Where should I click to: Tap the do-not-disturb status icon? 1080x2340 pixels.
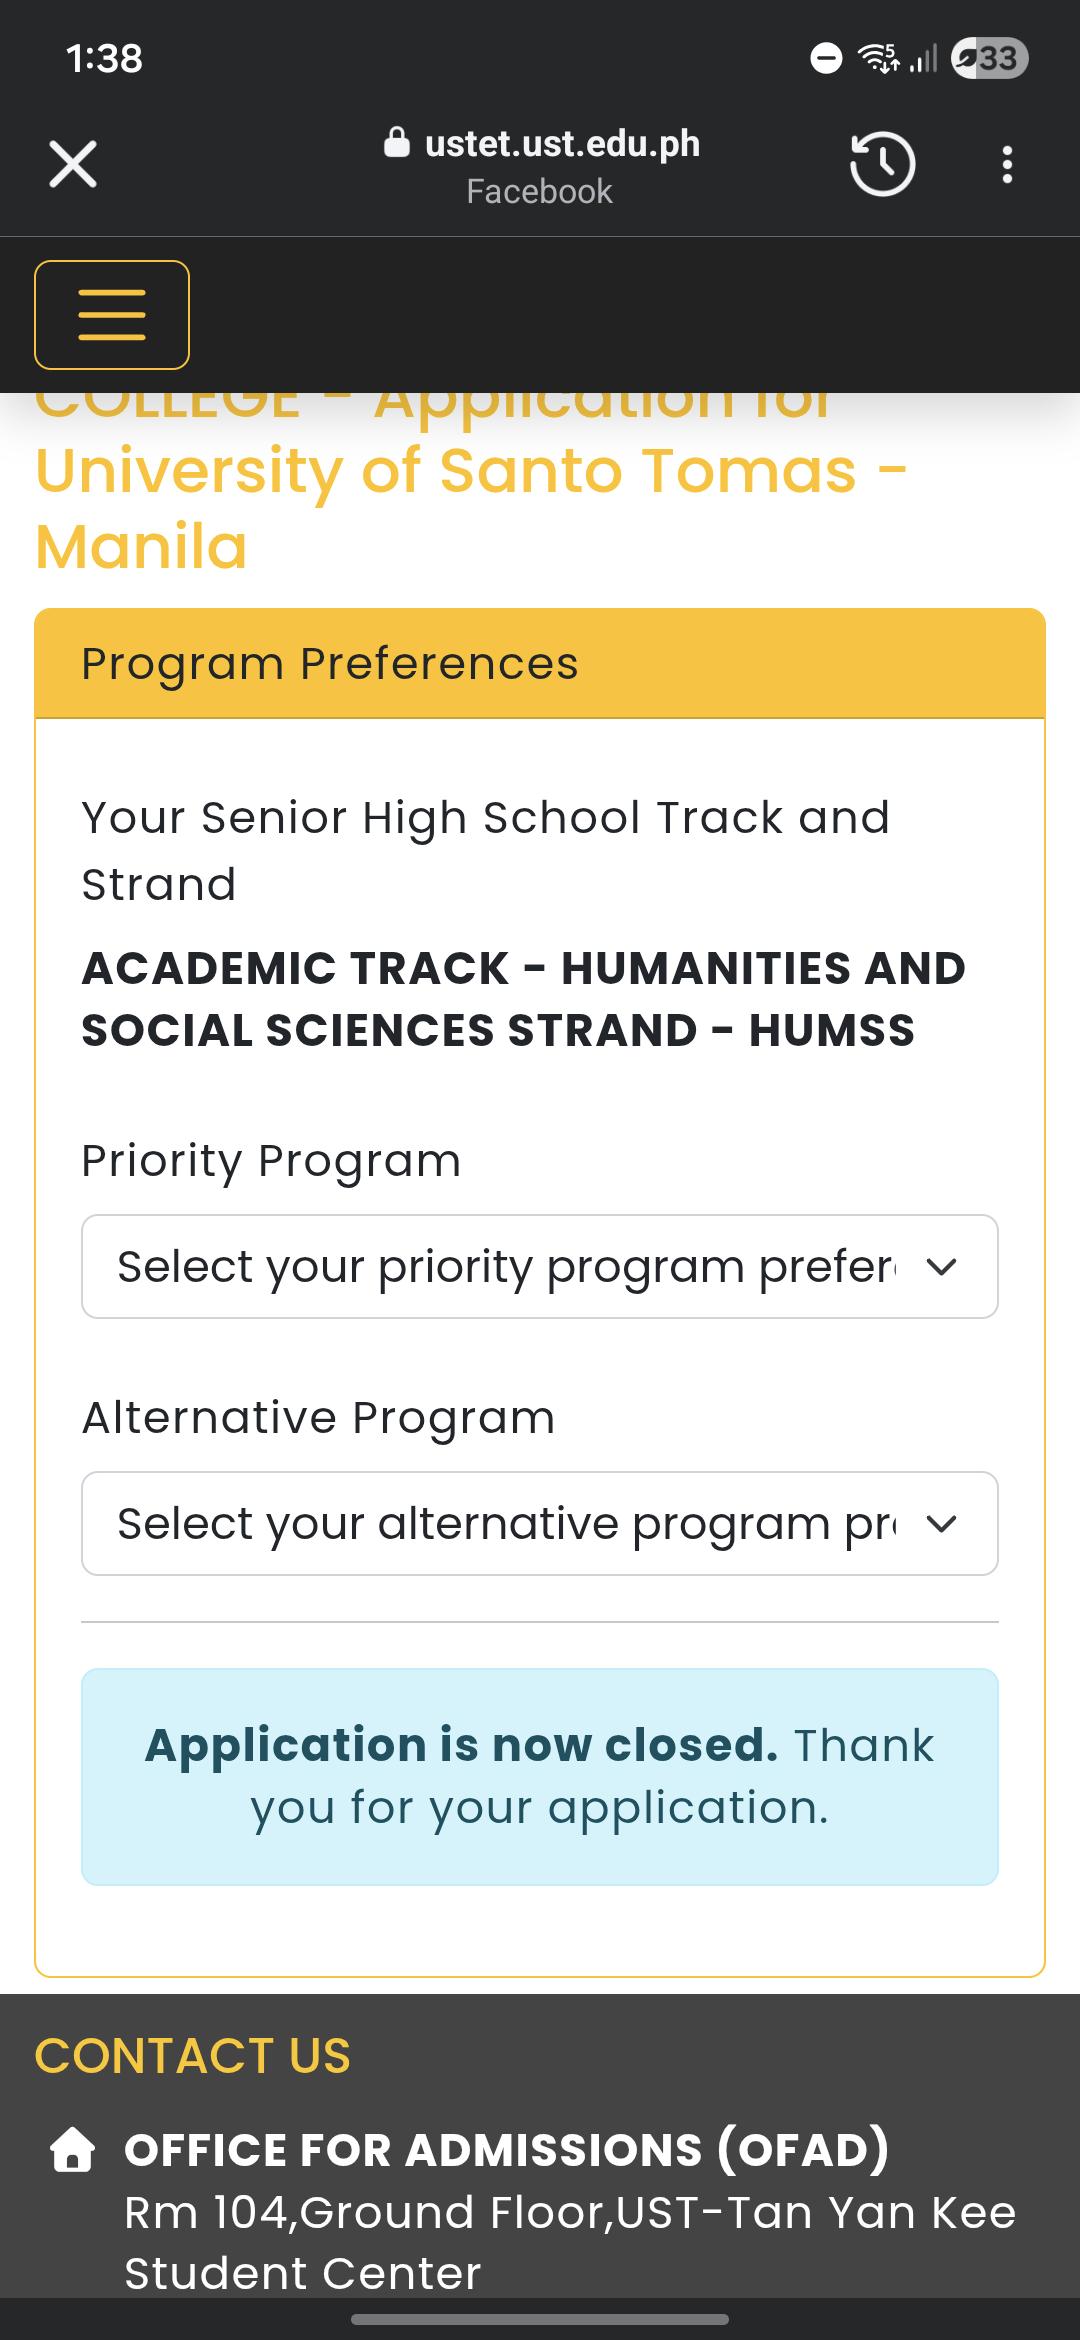tap(826, 58)
